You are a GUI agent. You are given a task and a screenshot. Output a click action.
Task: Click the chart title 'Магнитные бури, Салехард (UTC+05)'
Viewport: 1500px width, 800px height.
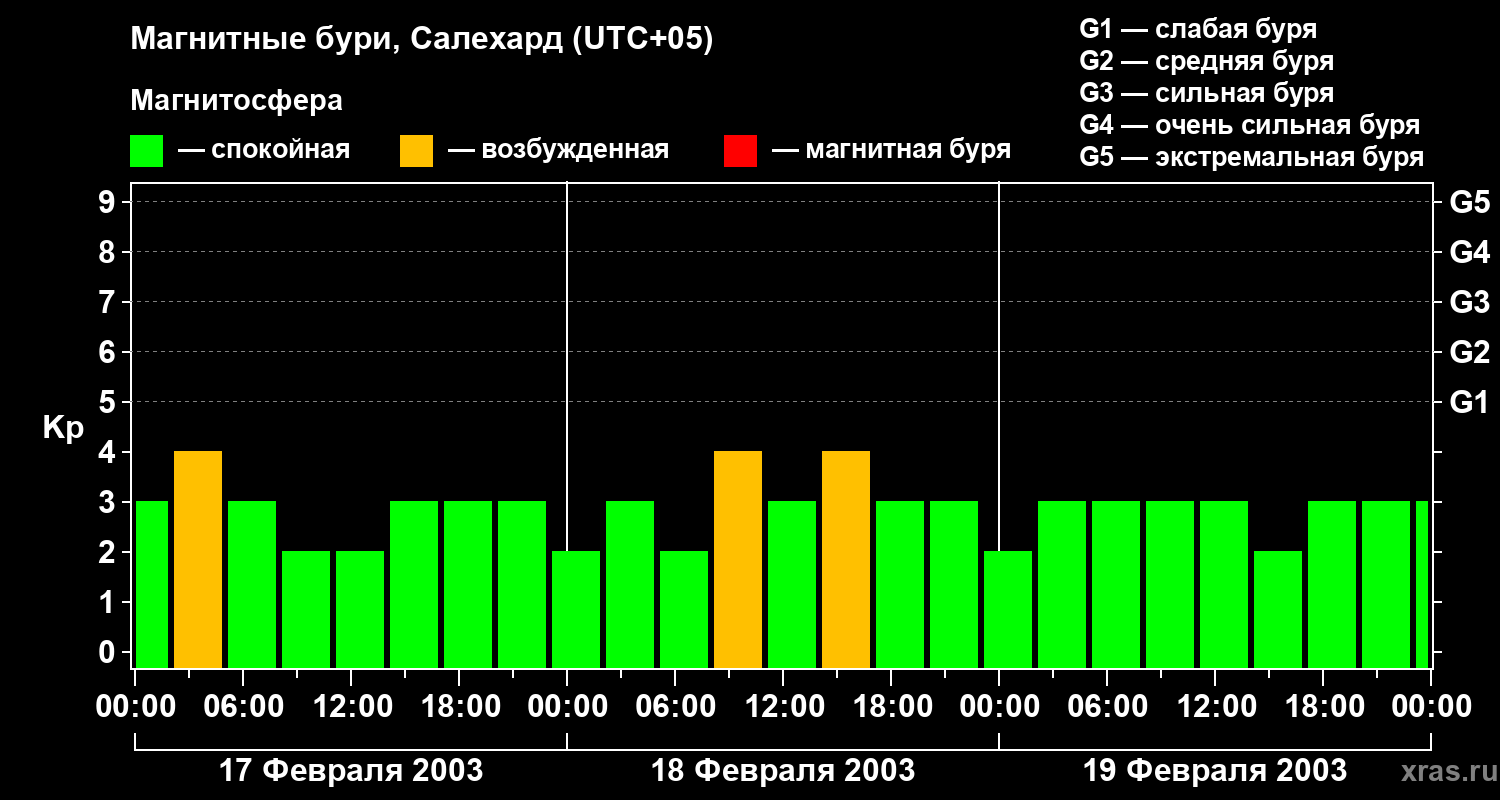[x=422, y=40]
